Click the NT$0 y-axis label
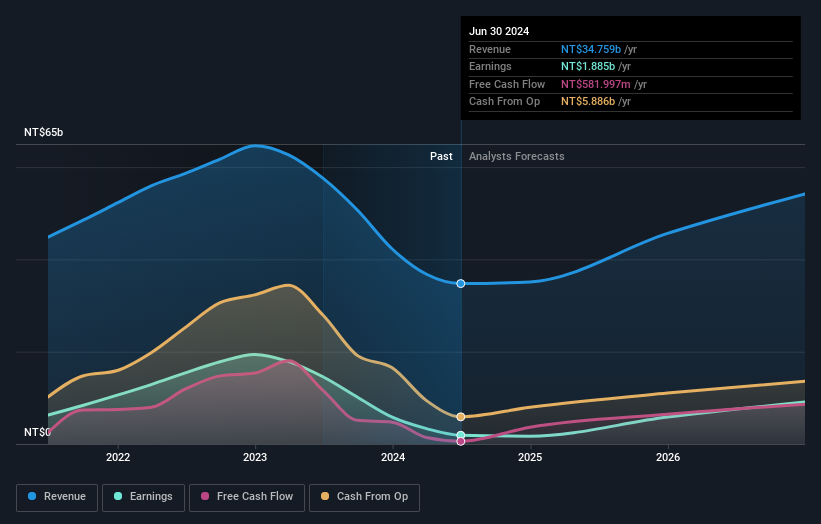Viewport: 821px width, 524px height. click(x=37, y=432)
